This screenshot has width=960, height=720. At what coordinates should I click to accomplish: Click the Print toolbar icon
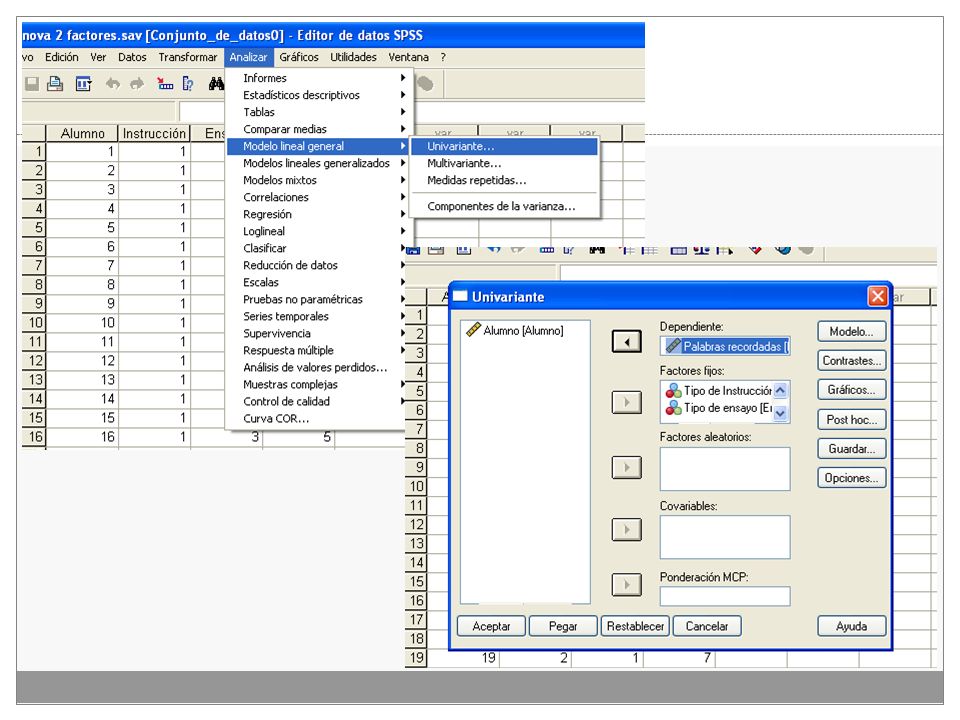point(55,84)
